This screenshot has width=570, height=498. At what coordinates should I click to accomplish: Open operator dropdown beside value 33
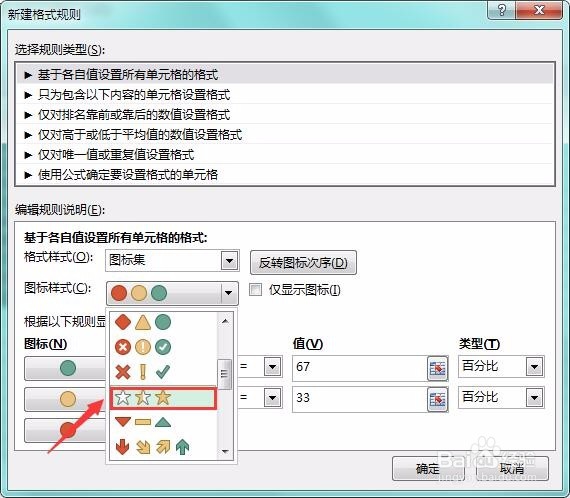point(273,398)
